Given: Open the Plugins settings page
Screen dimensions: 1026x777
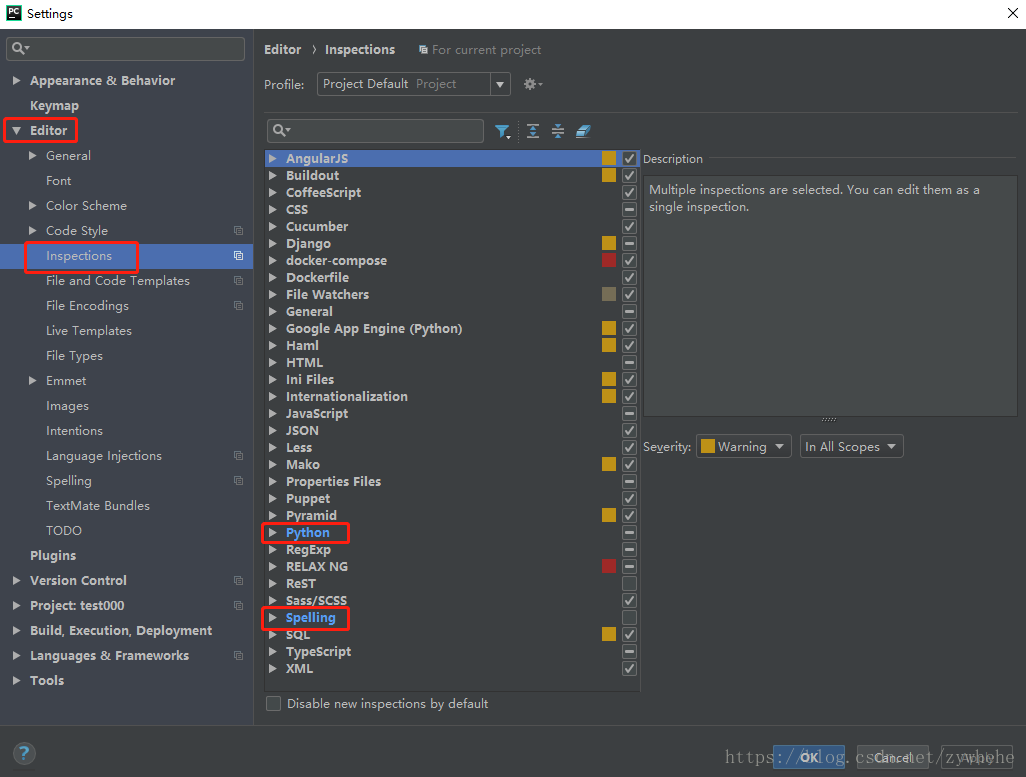Looking at the screenshot, I should pos(53,556).
